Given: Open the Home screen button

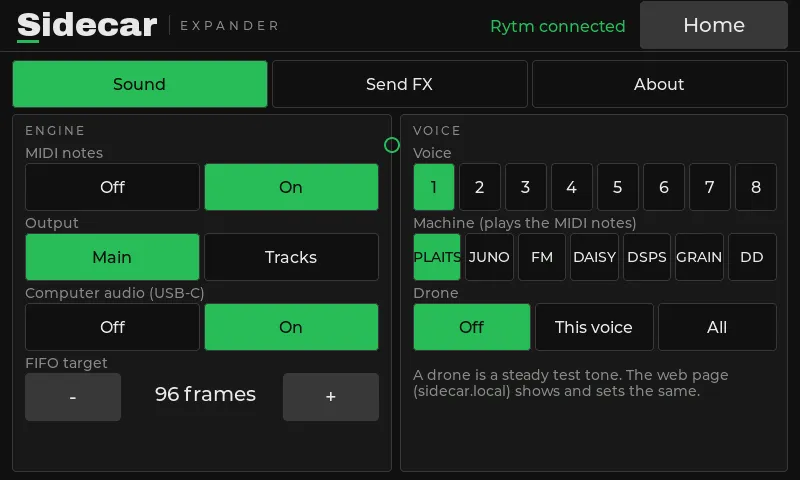Looking at the screenshot, I should pos(714,25).
